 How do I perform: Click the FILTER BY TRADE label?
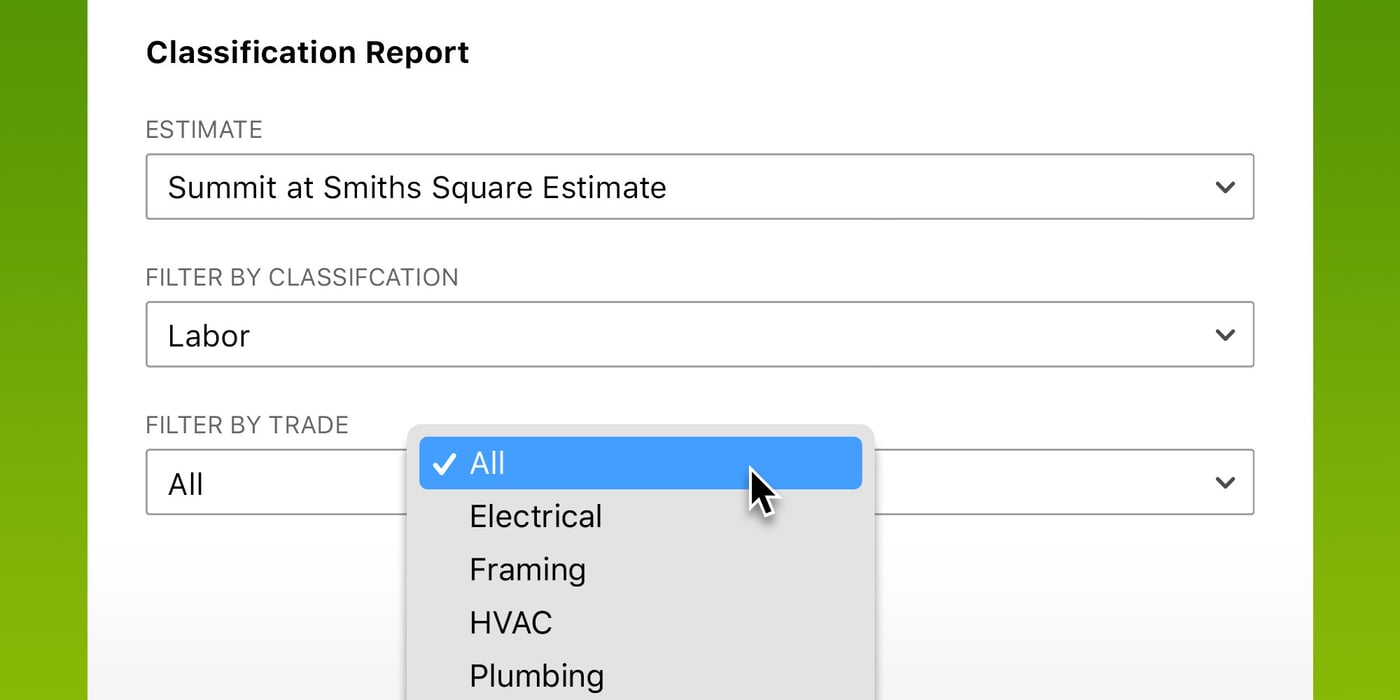(x=247, y=425)
